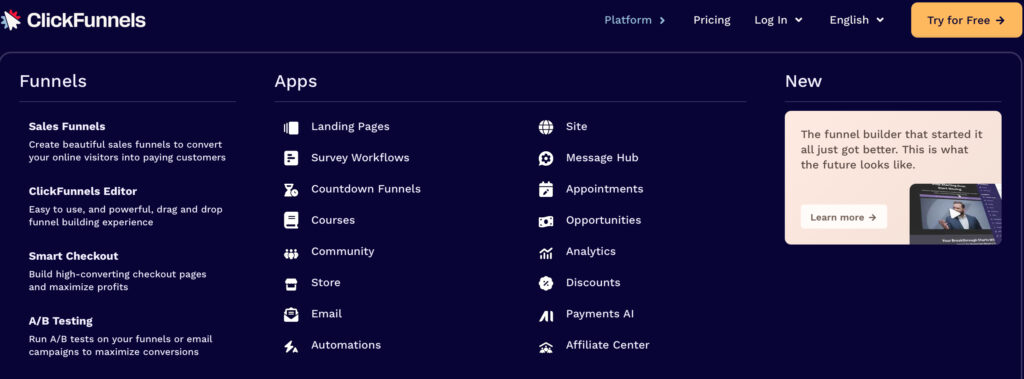Expand the Platform menu chevron
Image resolution: width=1024 pixels, height=379 pixels.
[662, 20]
